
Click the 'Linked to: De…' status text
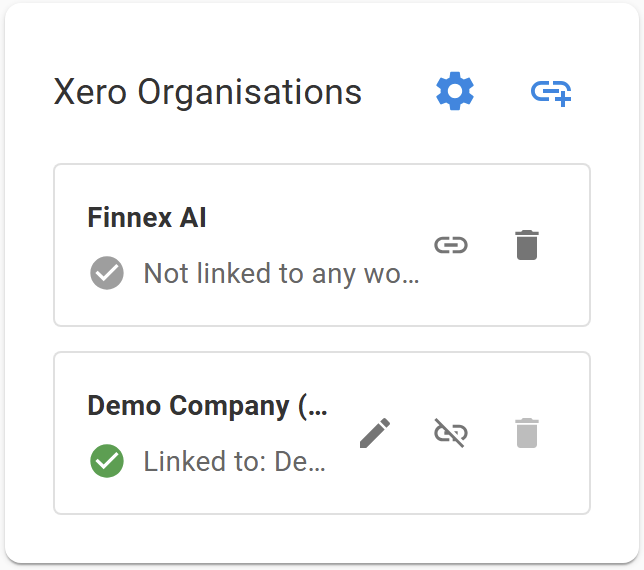235,461
